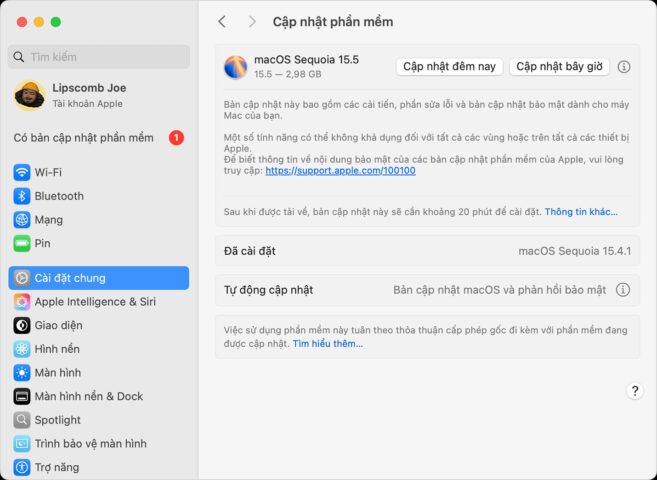Image resolution: width=657 pixels, height=480 pixels.
Task: Go forward with the right chevron
Action: click(x=252, y=22)
